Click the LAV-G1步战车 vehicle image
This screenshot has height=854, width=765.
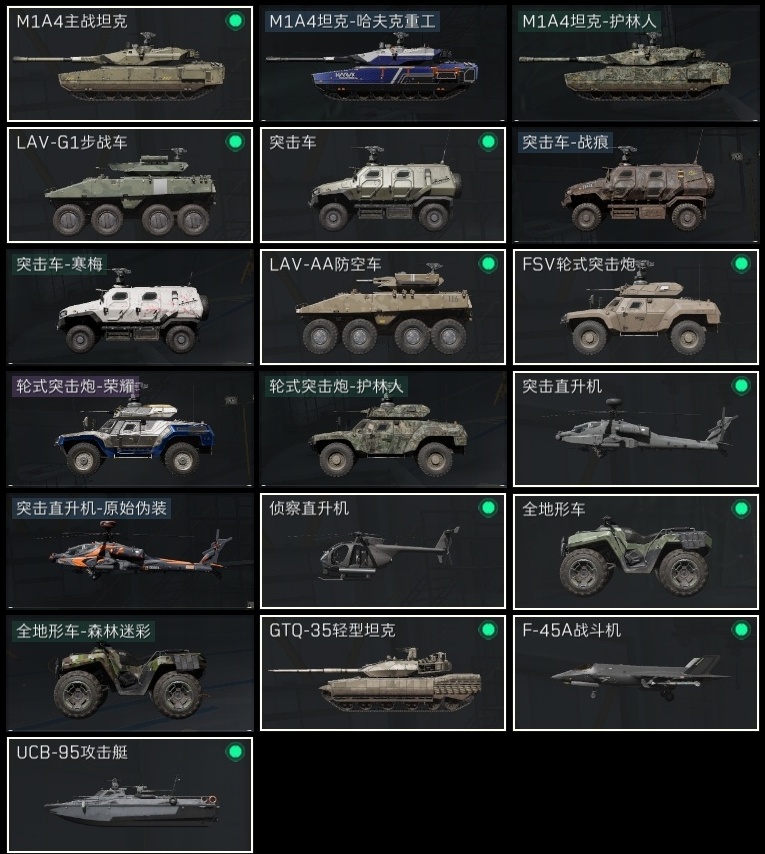coord(131,195)
